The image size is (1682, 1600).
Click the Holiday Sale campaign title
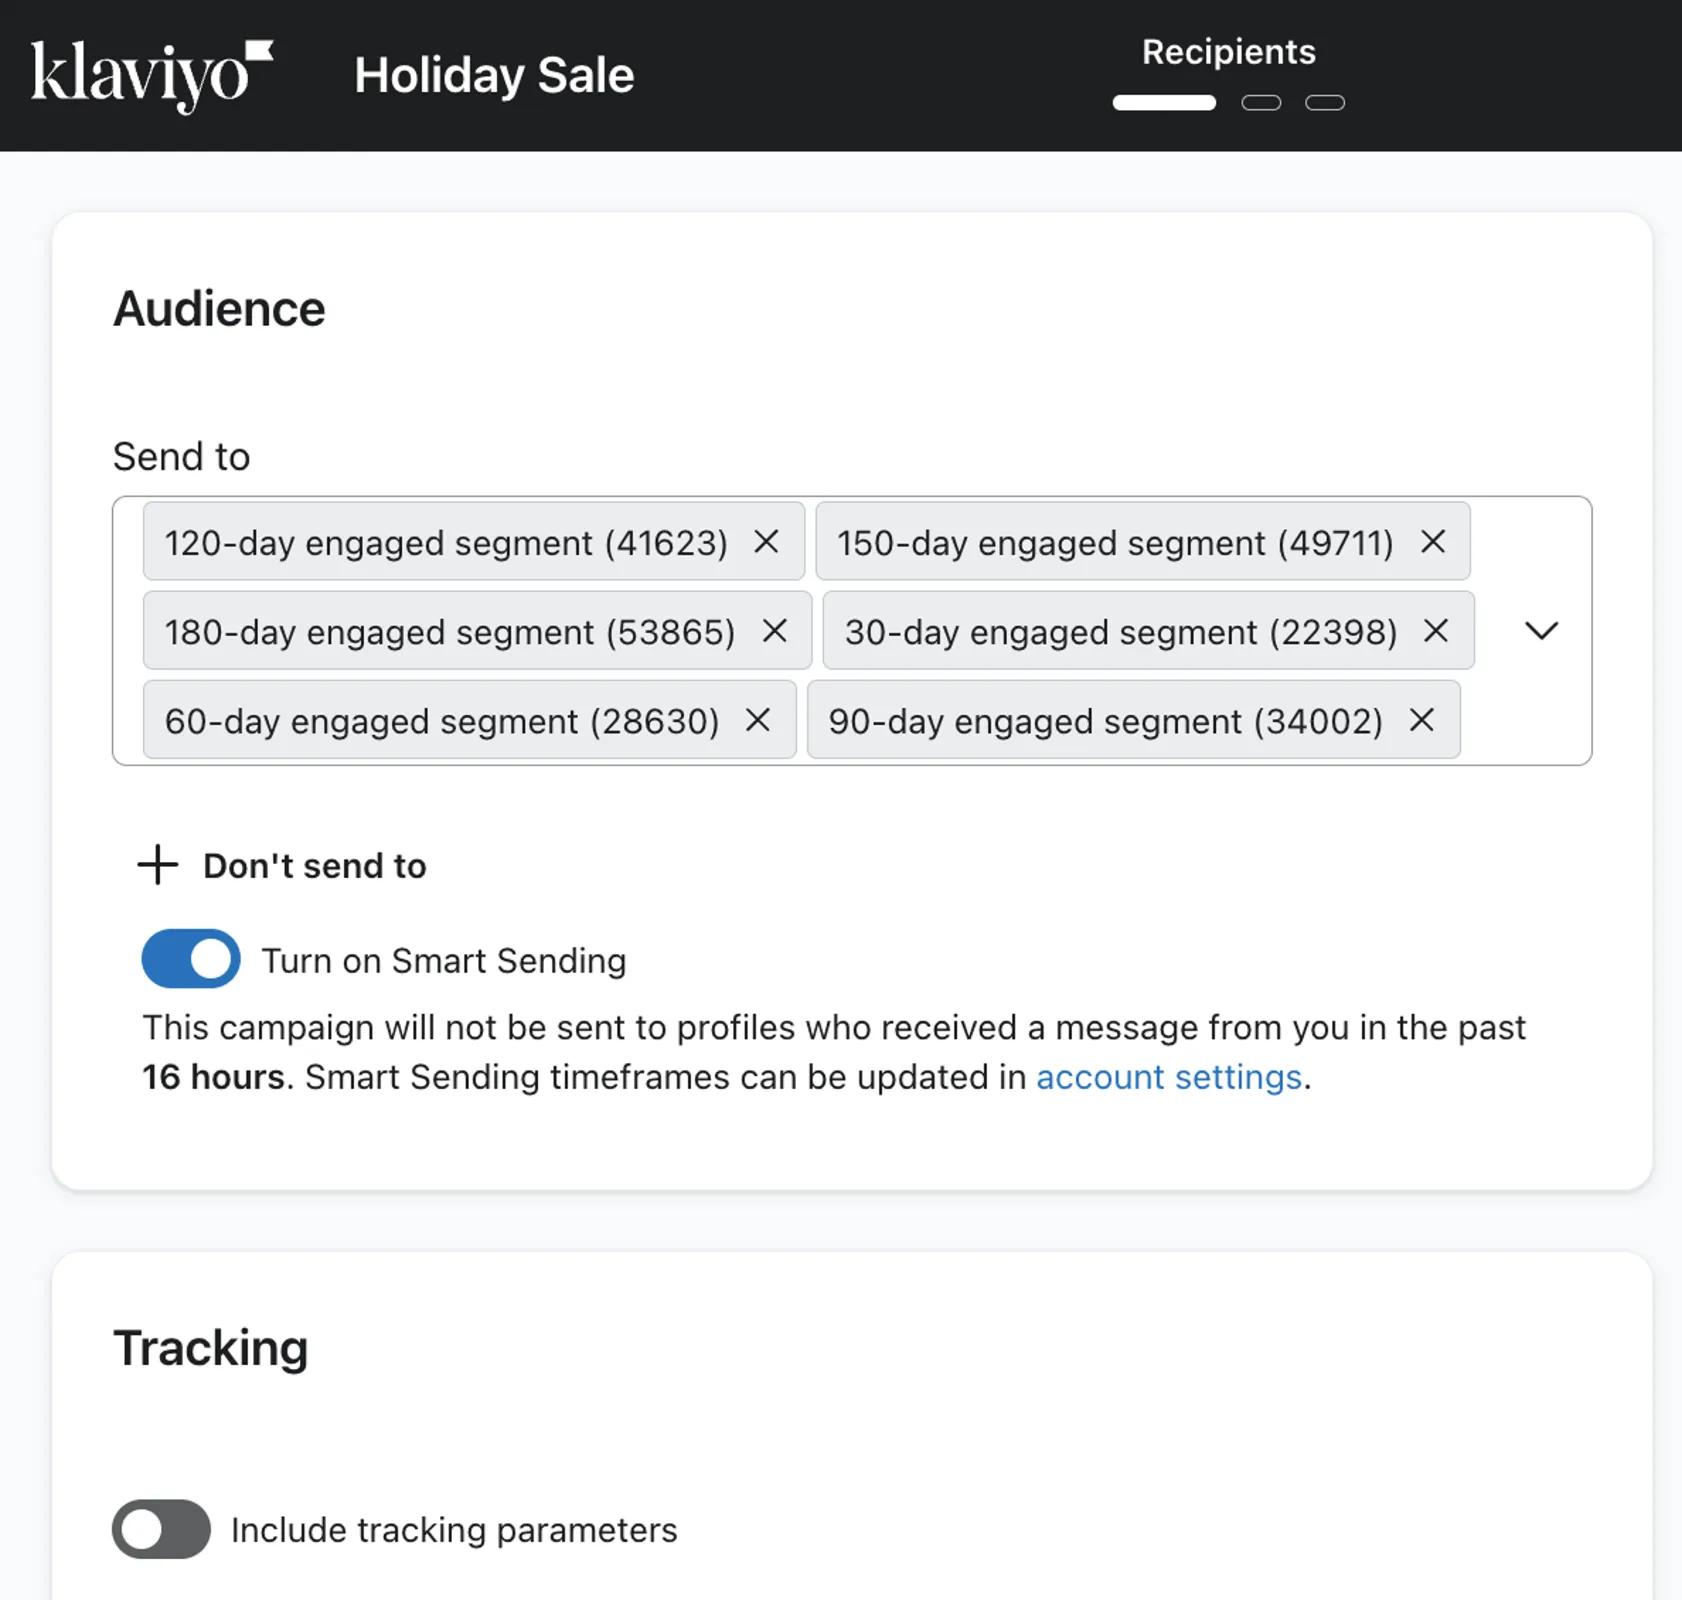click(494, 73)
